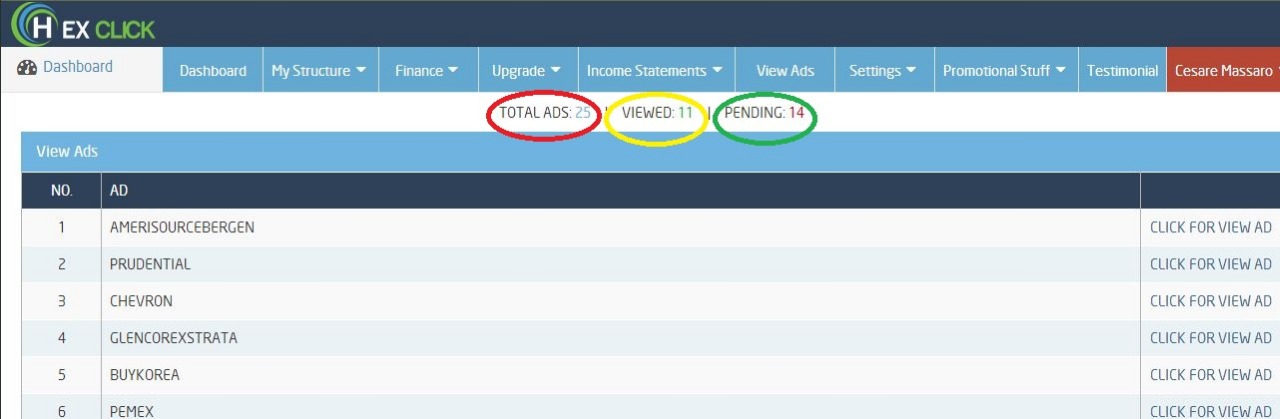The height and width of the screenshot is (419, 1280).
Task: Select Dashboard in the navigation bar
Action: click(x=212, y=71)
